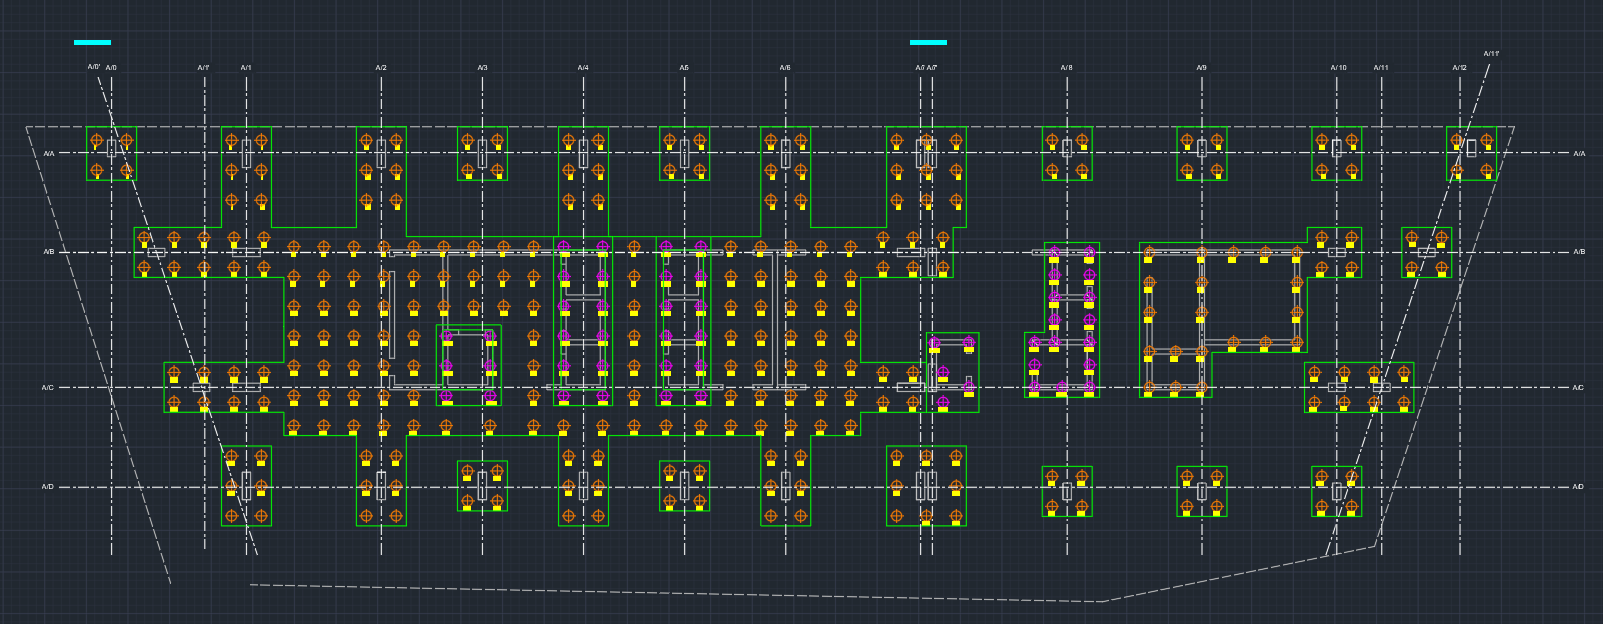
Task: Click the A/3 column axis label
Action: (482, 68)
